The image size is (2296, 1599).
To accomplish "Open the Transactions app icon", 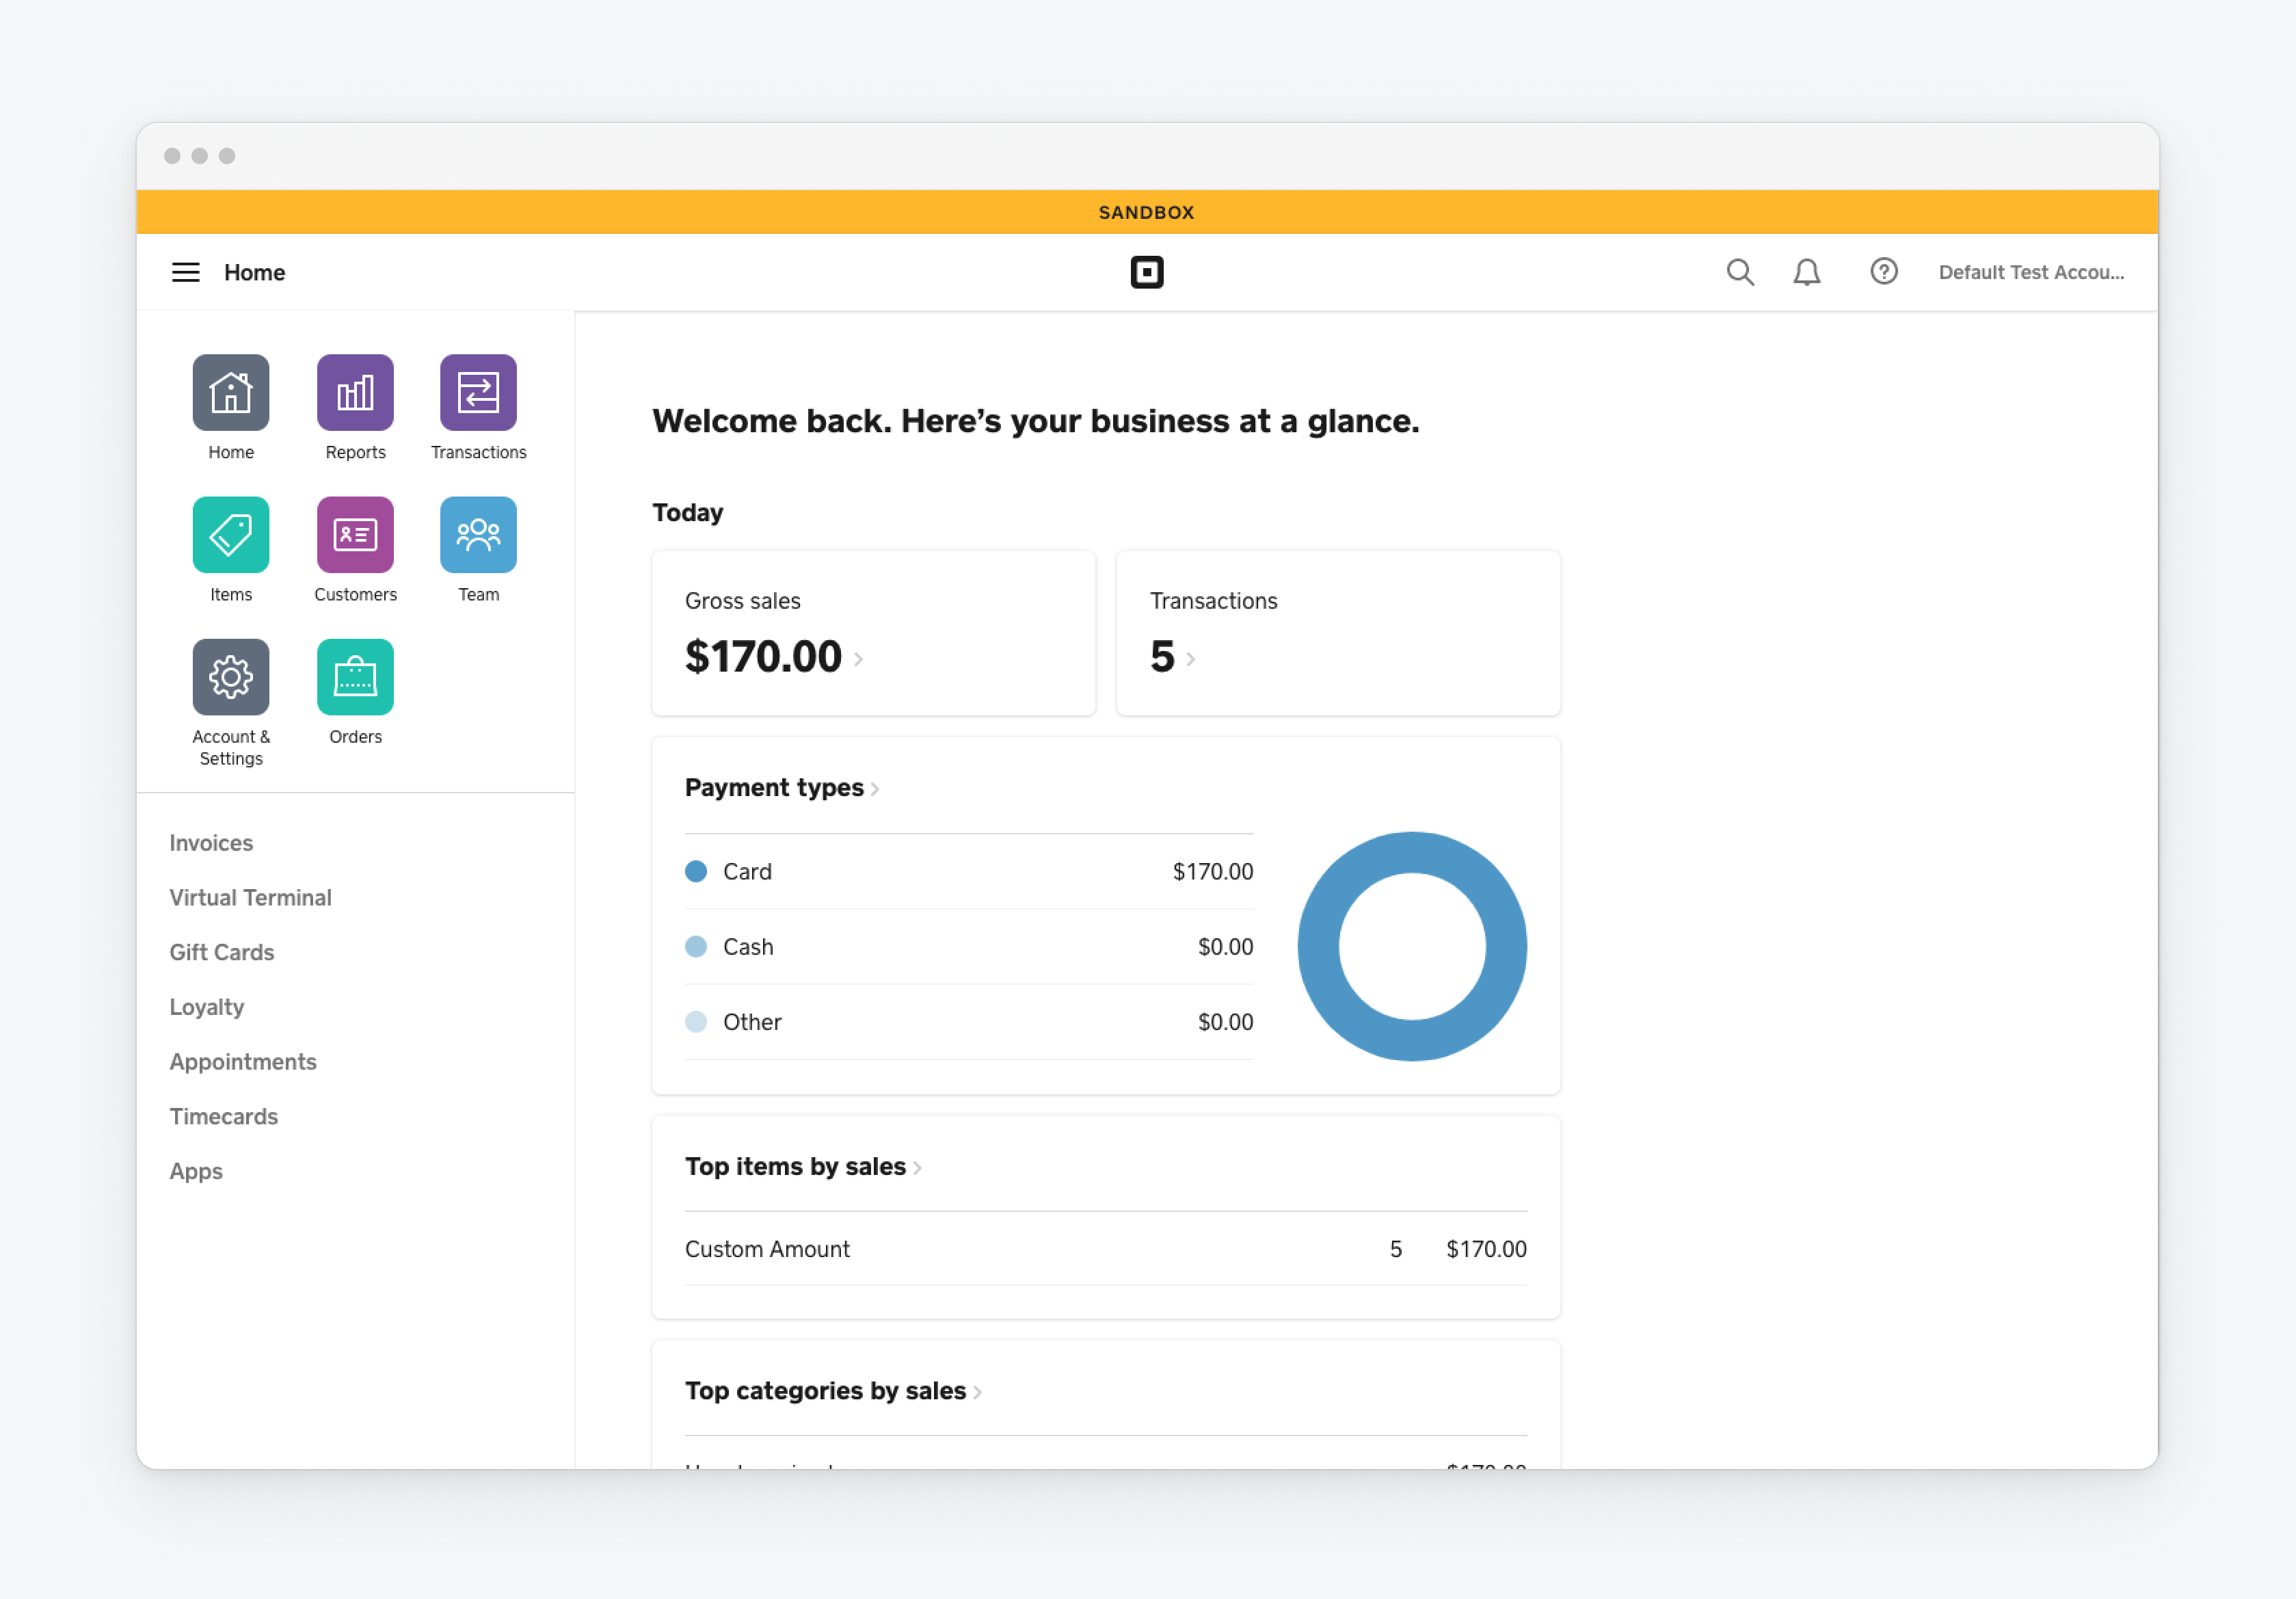I will pos(478,392).
